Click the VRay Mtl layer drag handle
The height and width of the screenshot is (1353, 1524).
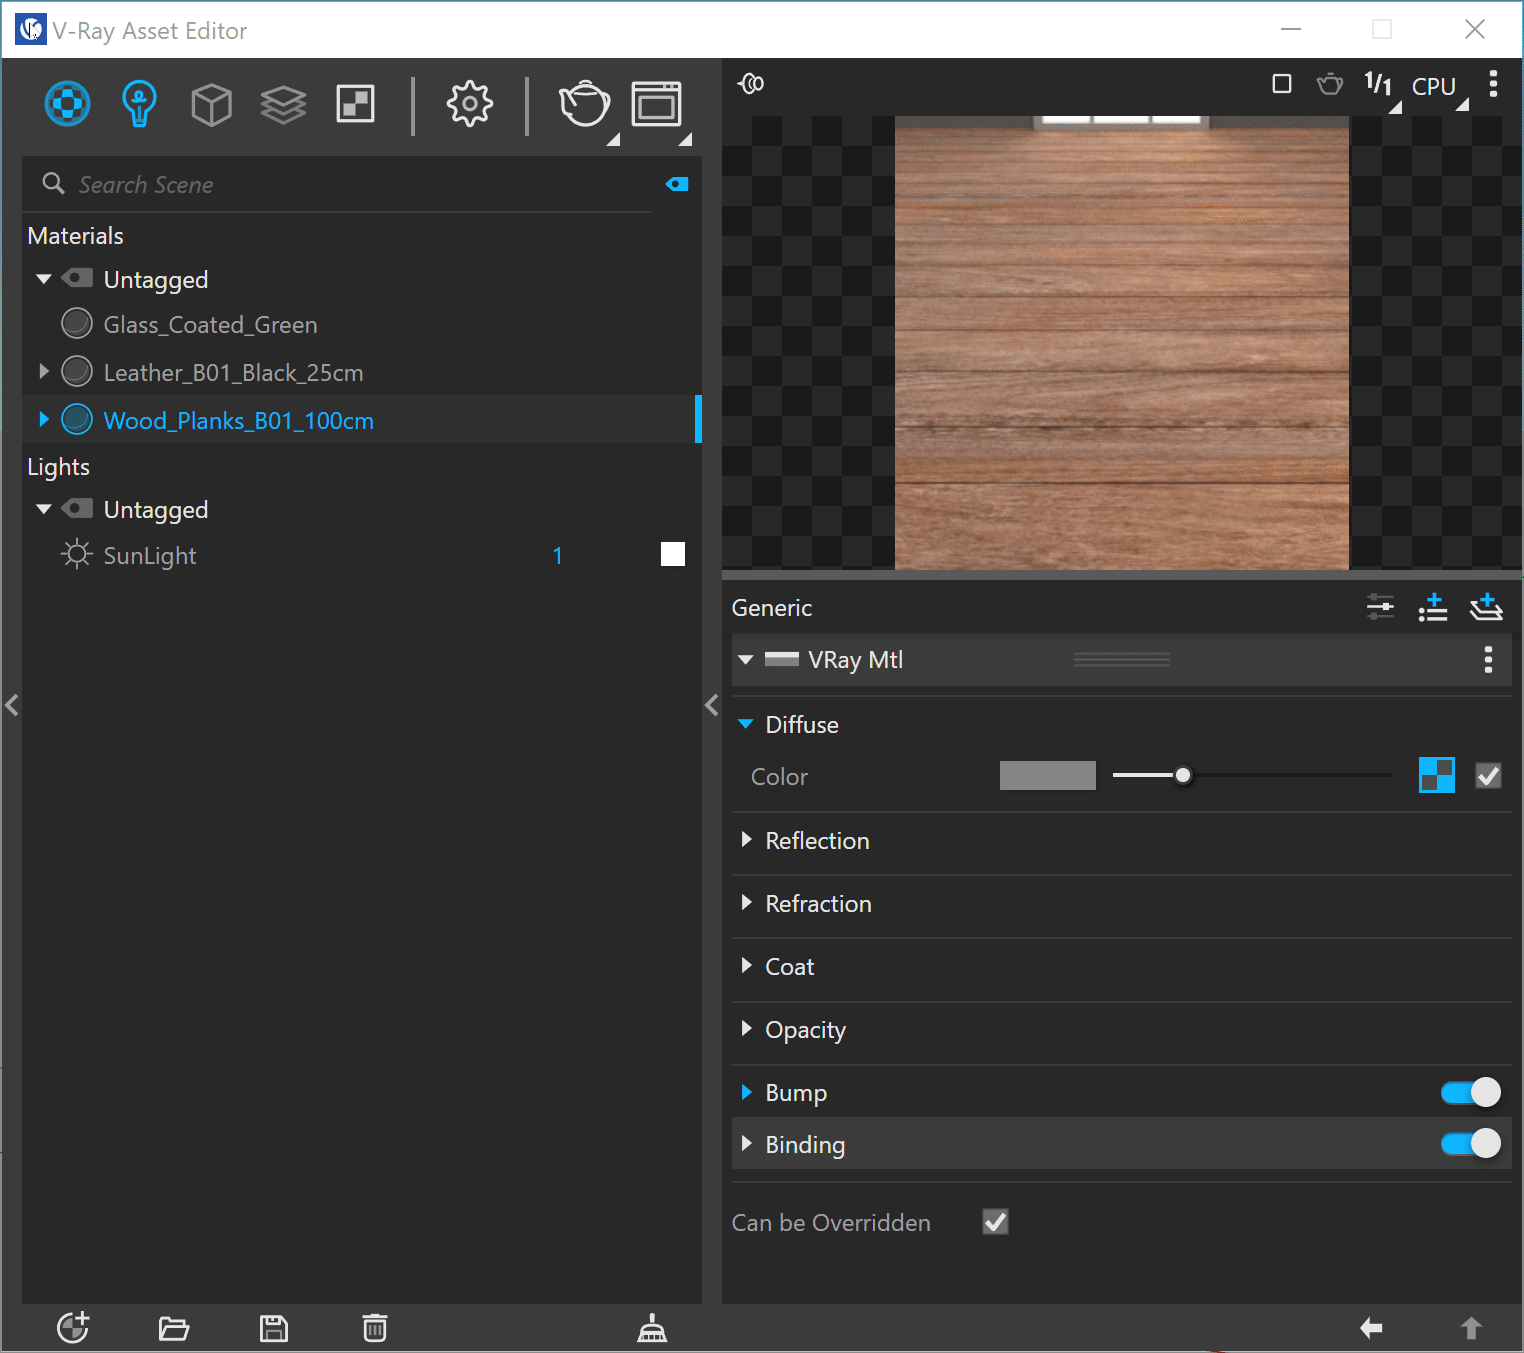click(x=1122, y=660)
